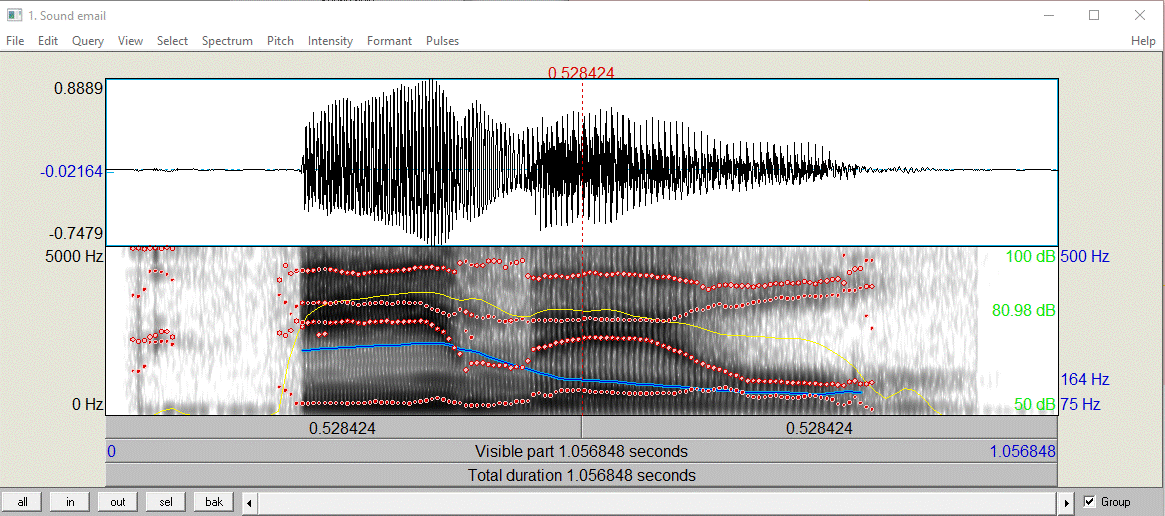Play the Total duration 1.056848 seconds bar
This screenshot has width=1165, height=516.
point(582,474)
